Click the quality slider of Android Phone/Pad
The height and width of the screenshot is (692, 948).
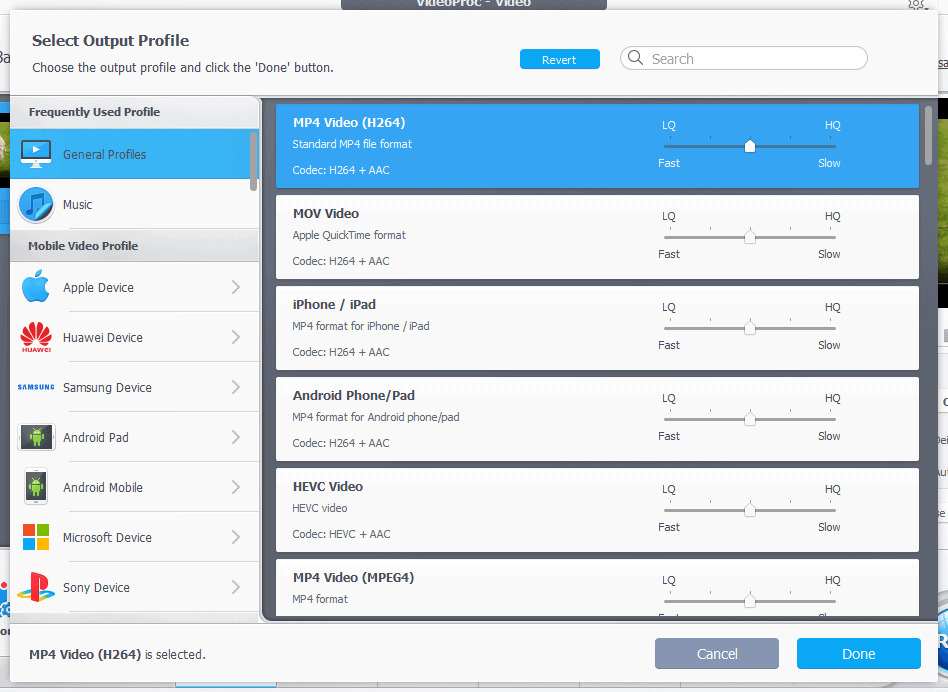(750, 419)
